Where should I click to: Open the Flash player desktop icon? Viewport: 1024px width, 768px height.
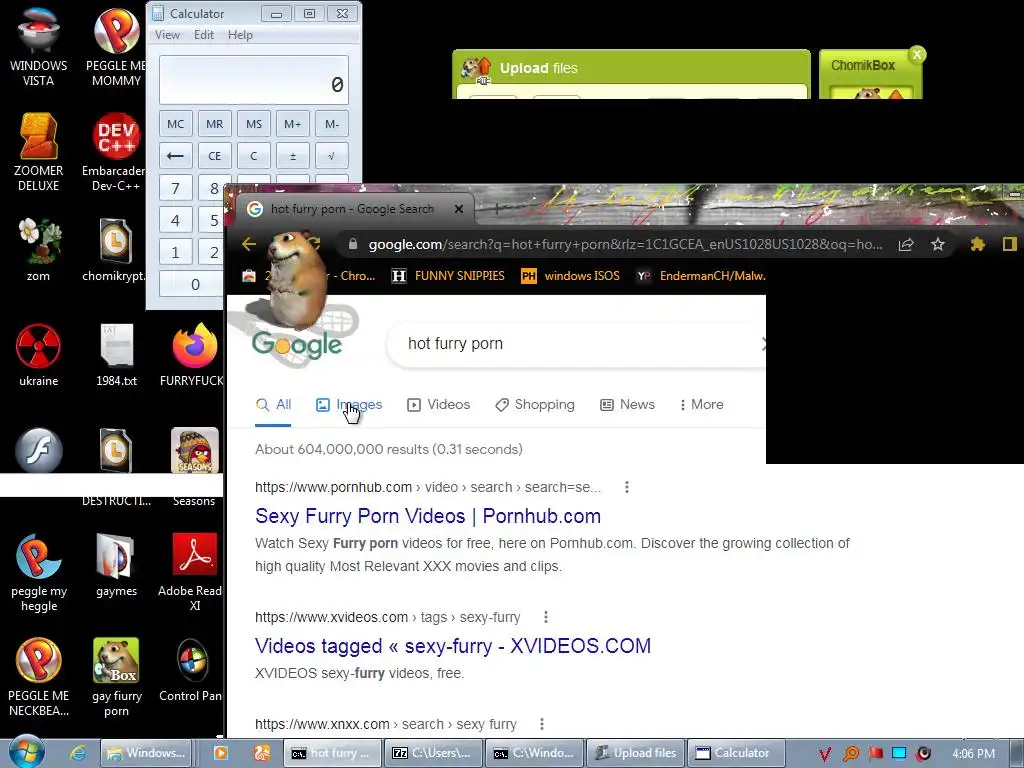39,451
